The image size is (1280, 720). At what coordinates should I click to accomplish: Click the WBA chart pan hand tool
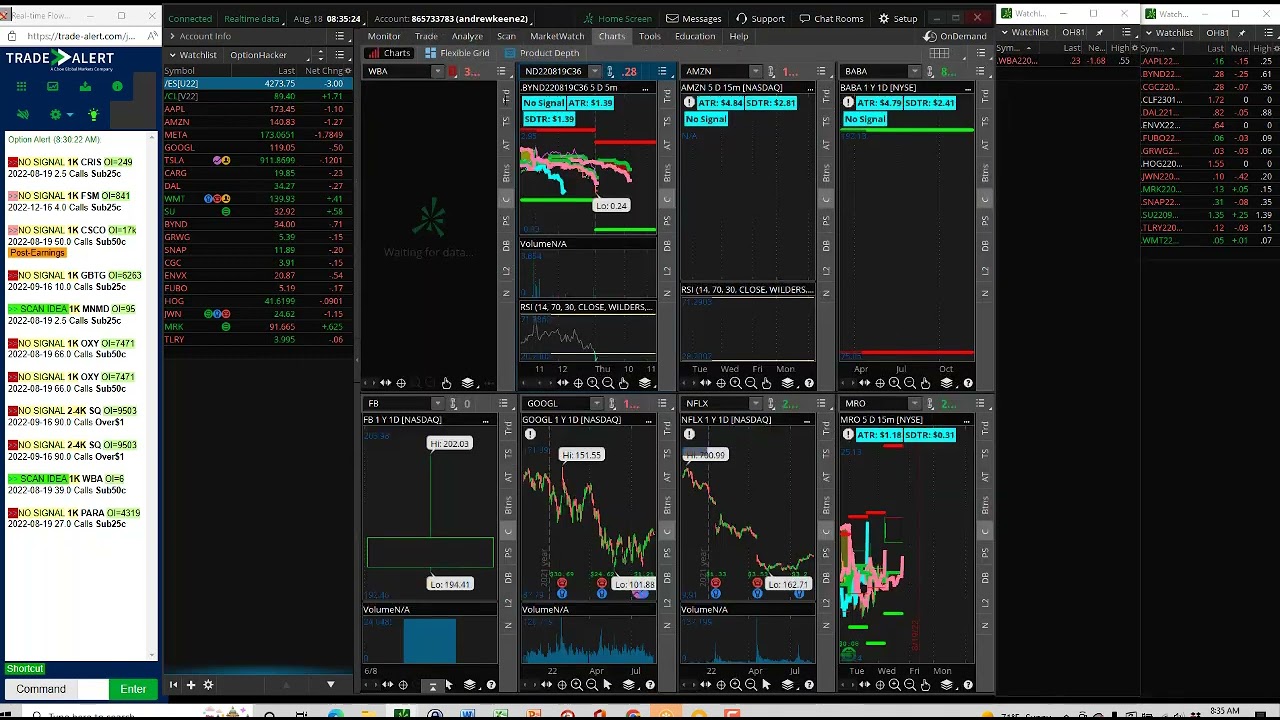click(x=447, y=383)
